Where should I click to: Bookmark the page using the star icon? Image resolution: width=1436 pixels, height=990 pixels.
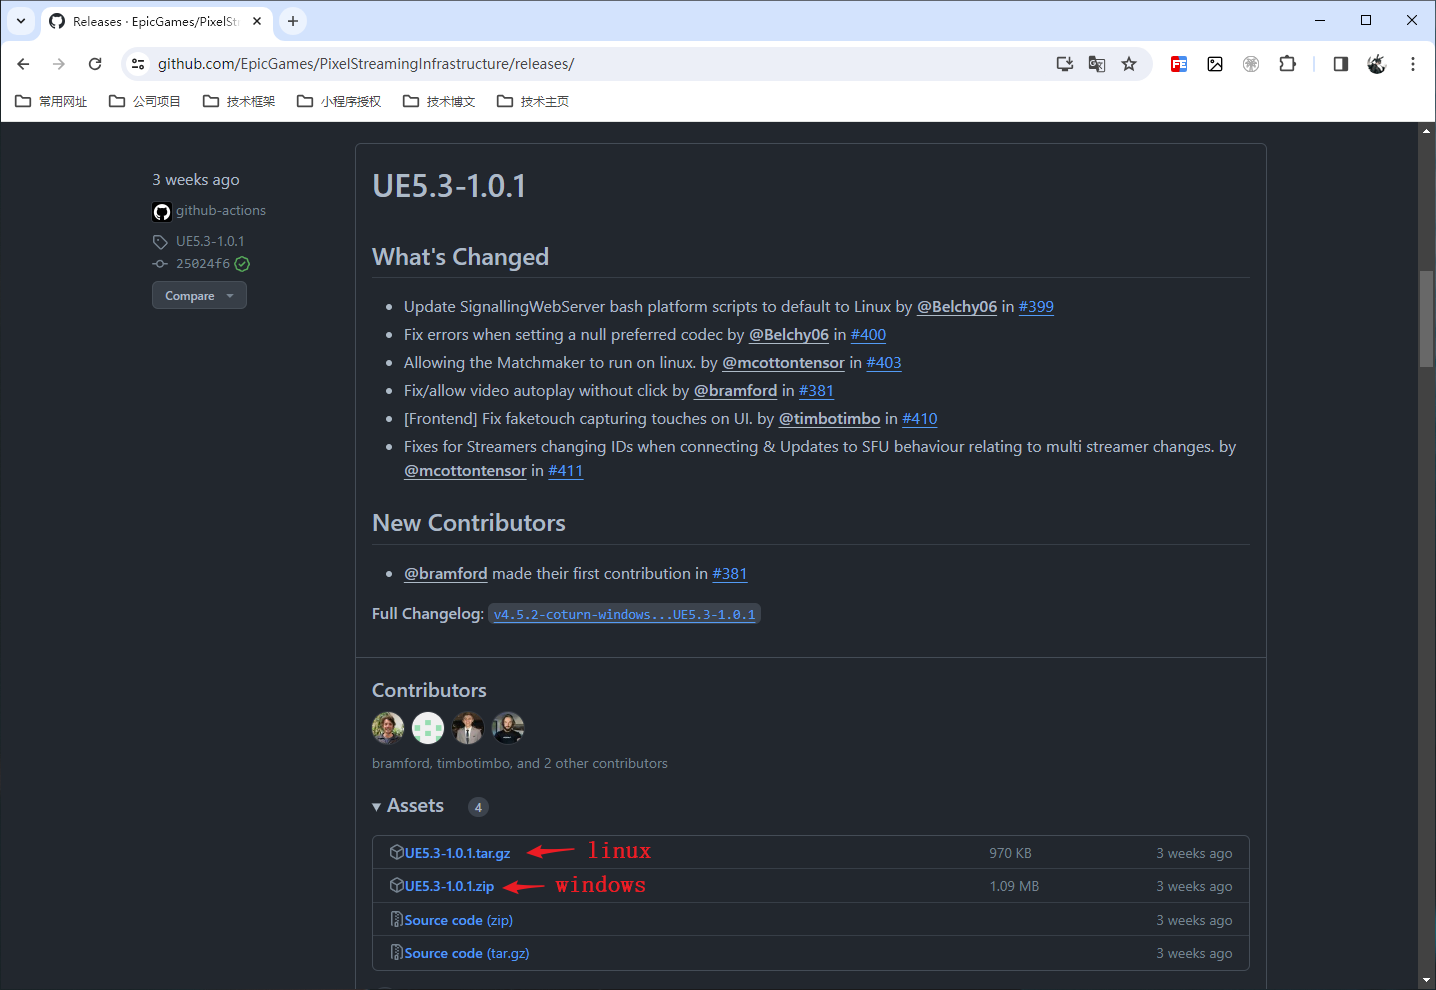[x=1129, y=63]
